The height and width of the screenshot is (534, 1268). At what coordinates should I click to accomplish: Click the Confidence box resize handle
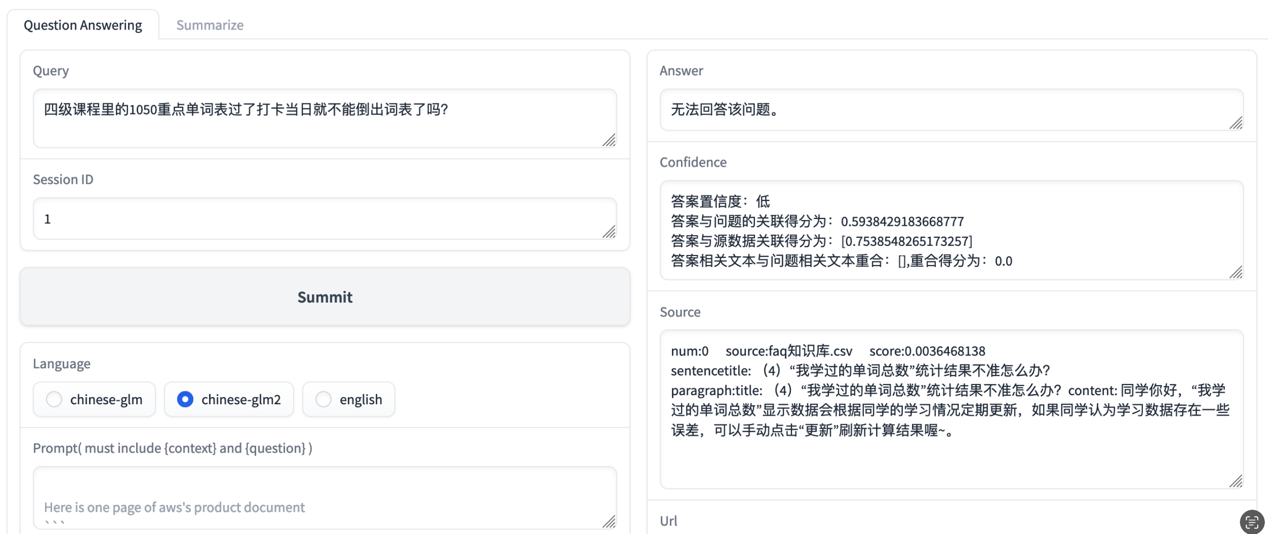pyautogui.click(x=1236, y=272)
